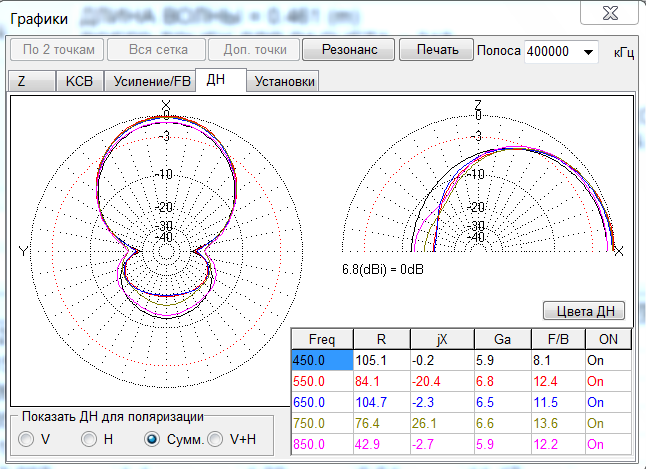Click the Резонанс button
This screenshot has width=646, height=469.
[348, 50]
